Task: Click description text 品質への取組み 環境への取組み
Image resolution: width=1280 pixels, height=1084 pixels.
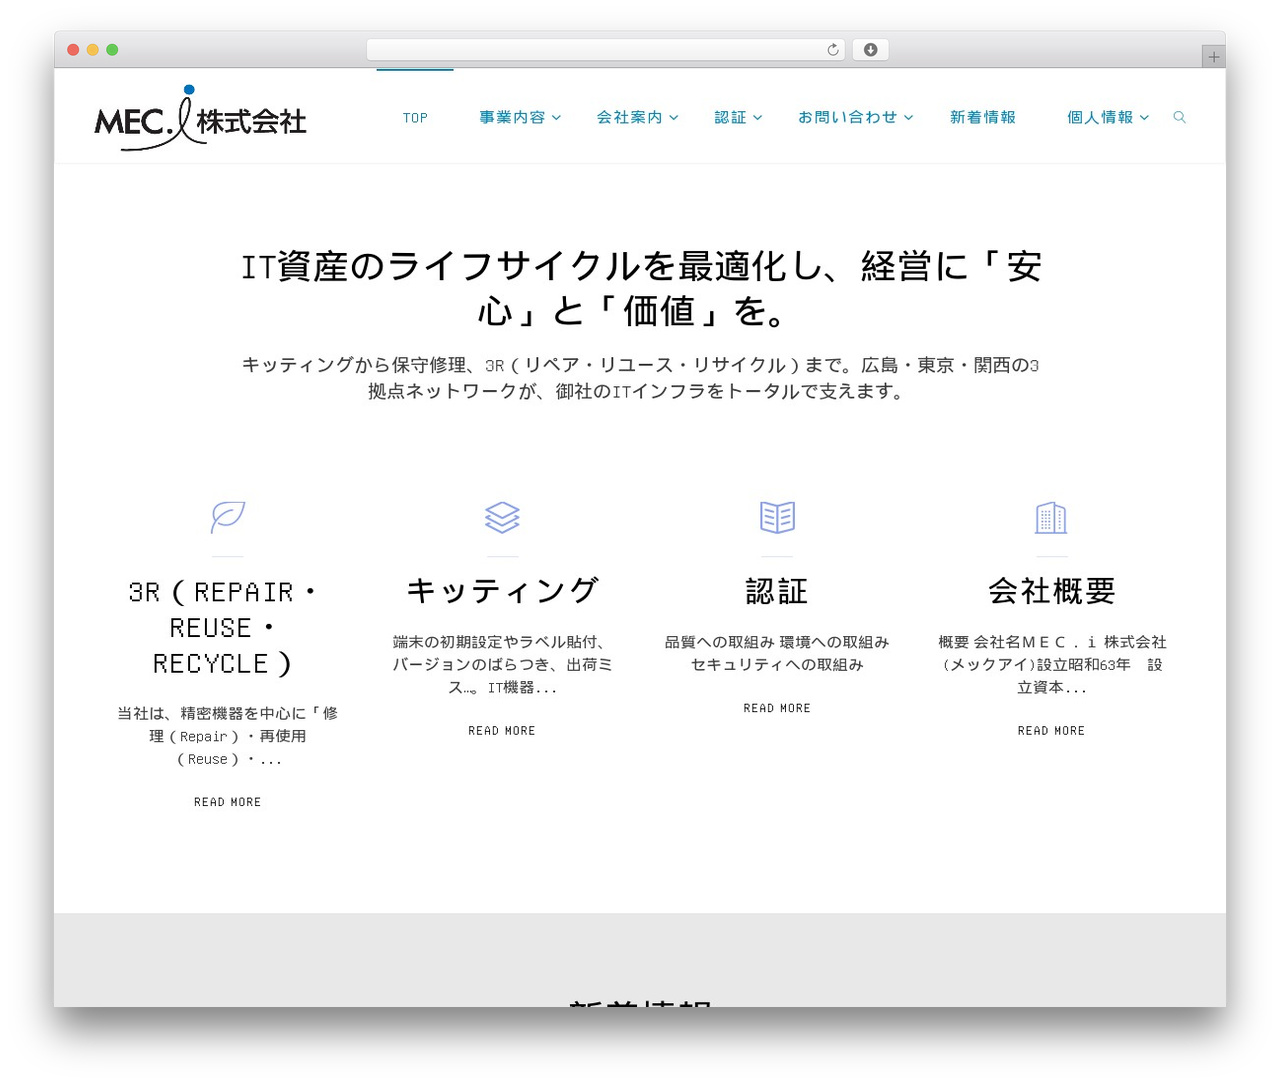Action: click(777, 653)
